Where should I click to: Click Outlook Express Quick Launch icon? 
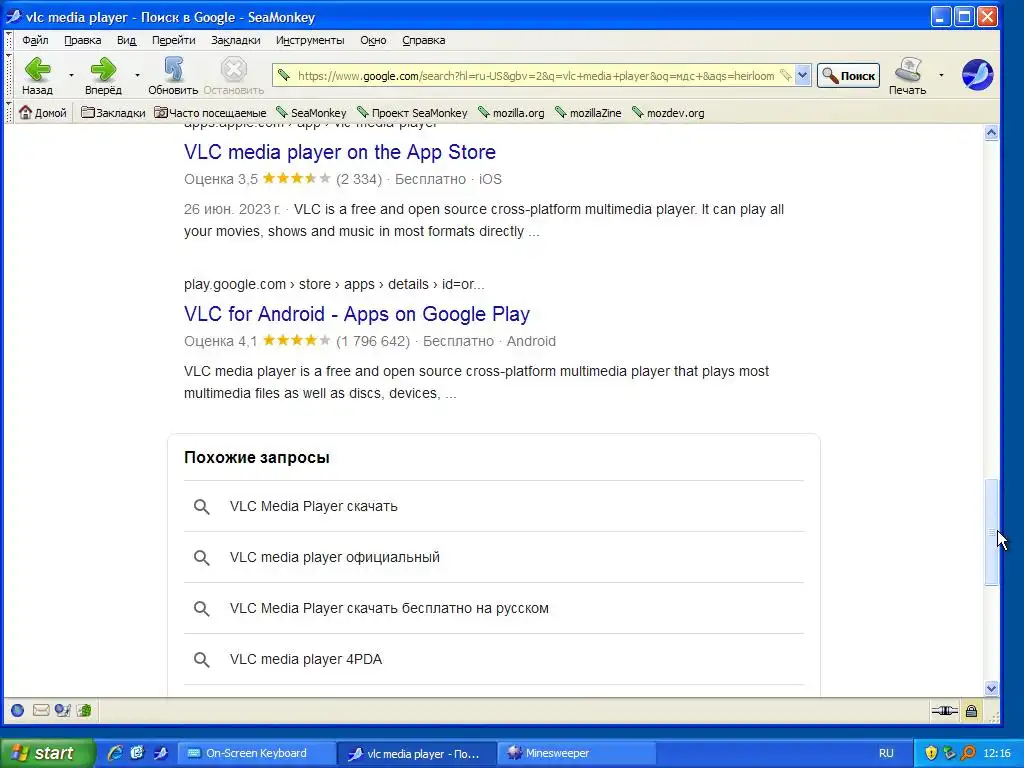pos(137,753)
